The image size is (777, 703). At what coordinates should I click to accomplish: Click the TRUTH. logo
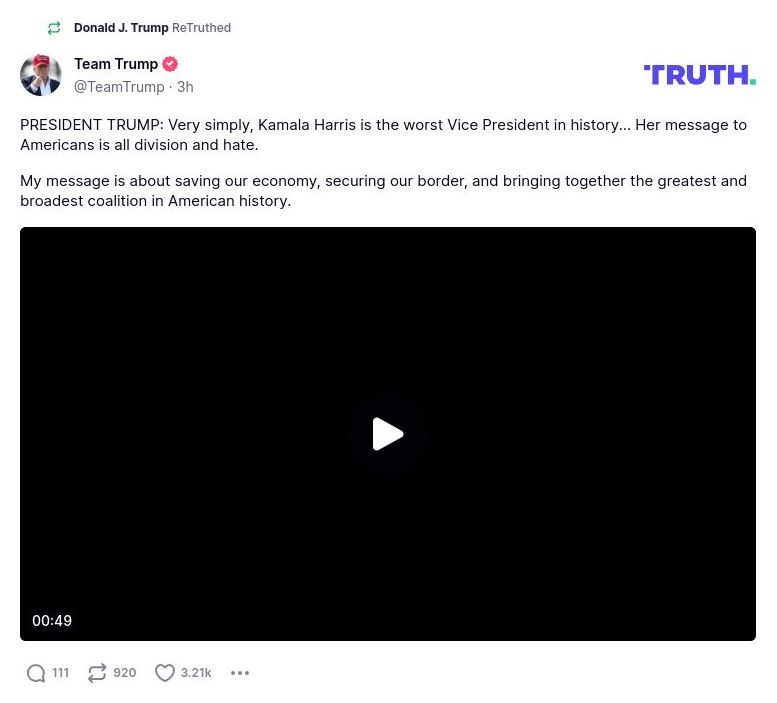pyautogui.click(x=699, y=75)
